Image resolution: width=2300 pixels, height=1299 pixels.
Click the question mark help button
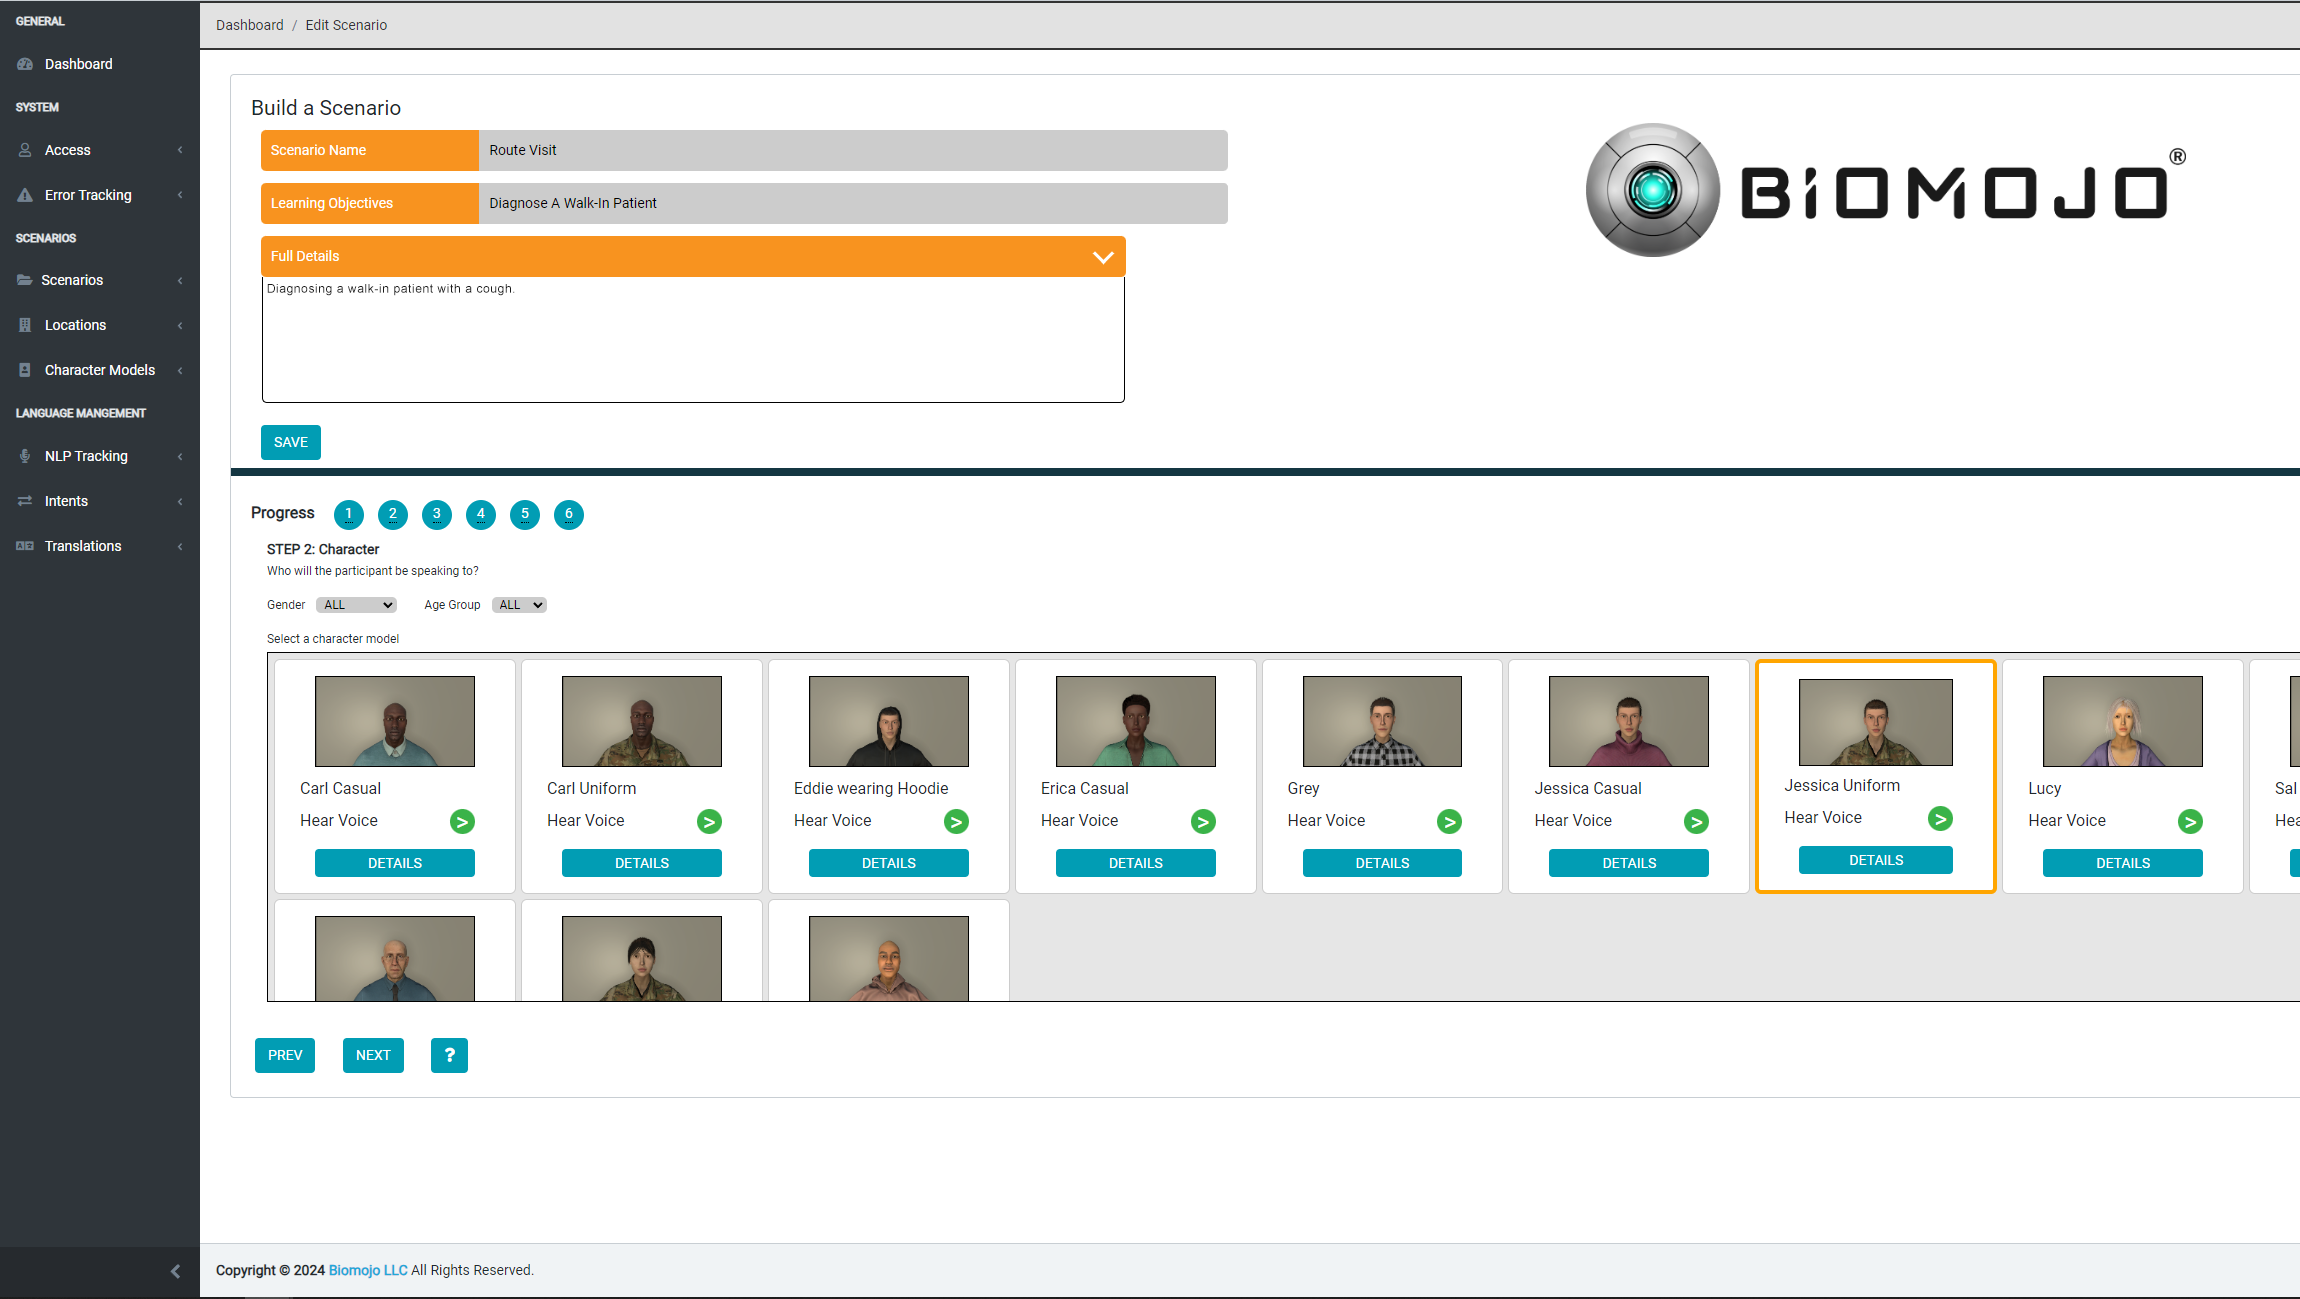tap(449, 1055)
